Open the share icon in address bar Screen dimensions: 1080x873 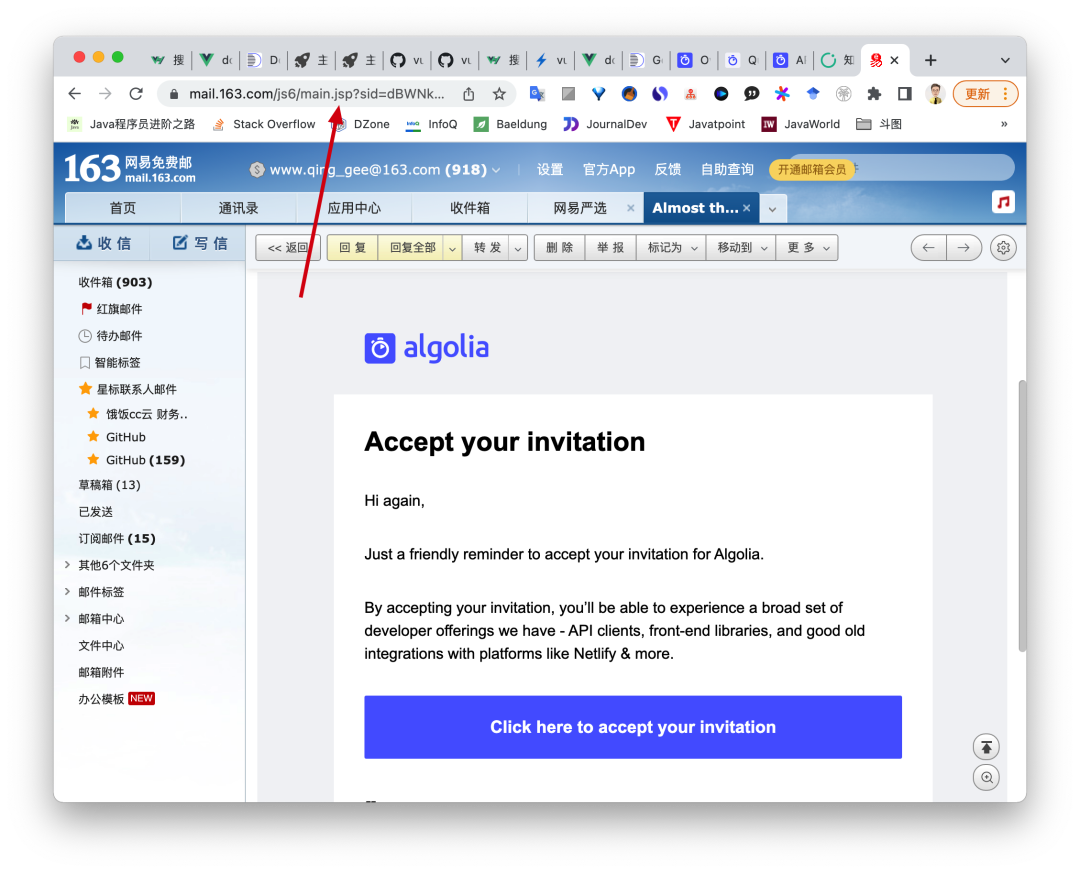tap(468, 94)
